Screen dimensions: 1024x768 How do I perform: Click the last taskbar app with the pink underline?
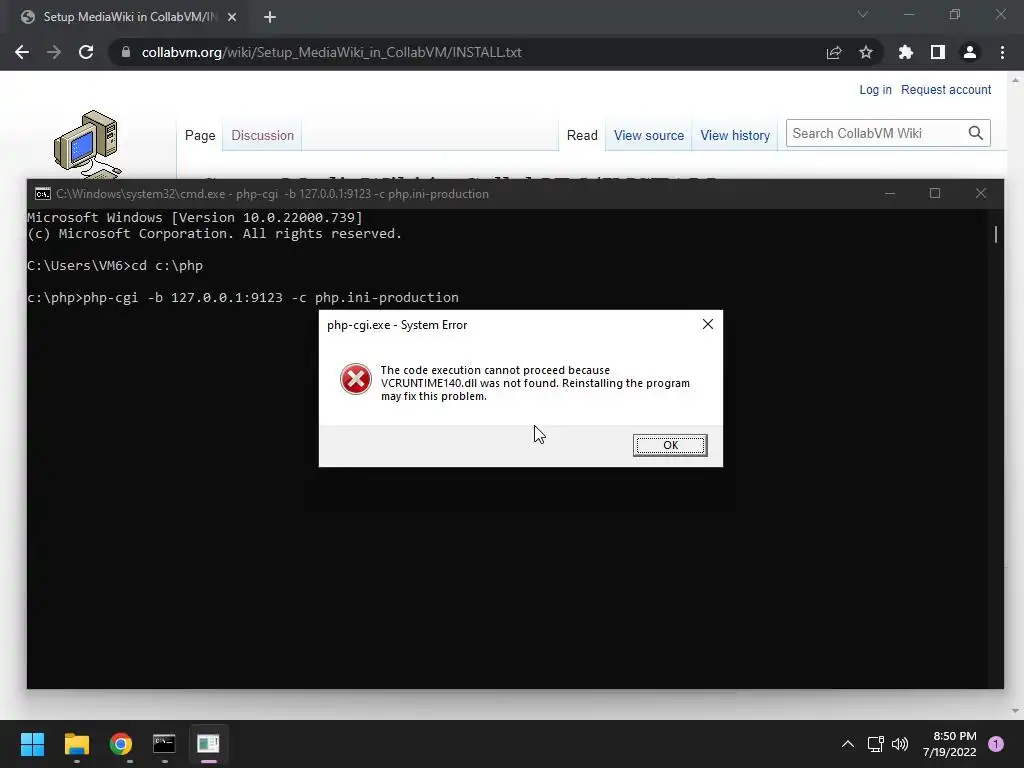tap(208, 744)
